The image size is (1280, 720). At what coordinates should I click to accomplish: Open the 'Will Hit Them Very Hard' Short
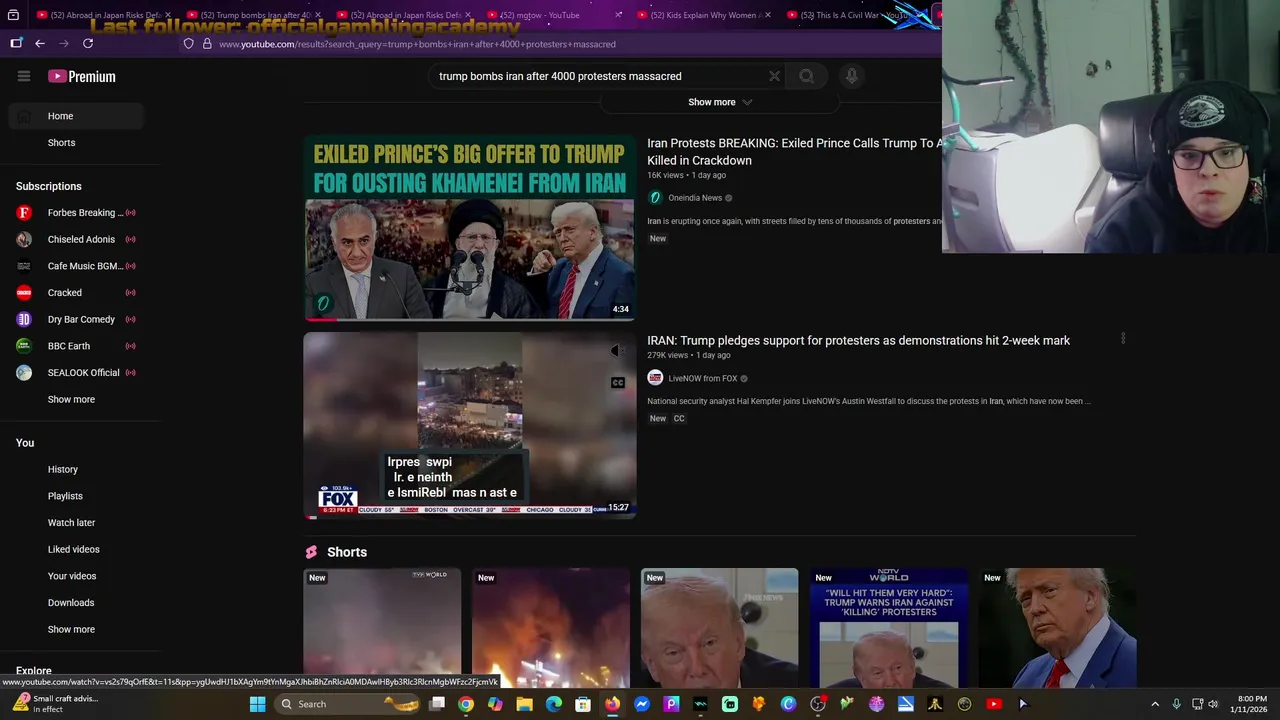(x=888, y=628)
